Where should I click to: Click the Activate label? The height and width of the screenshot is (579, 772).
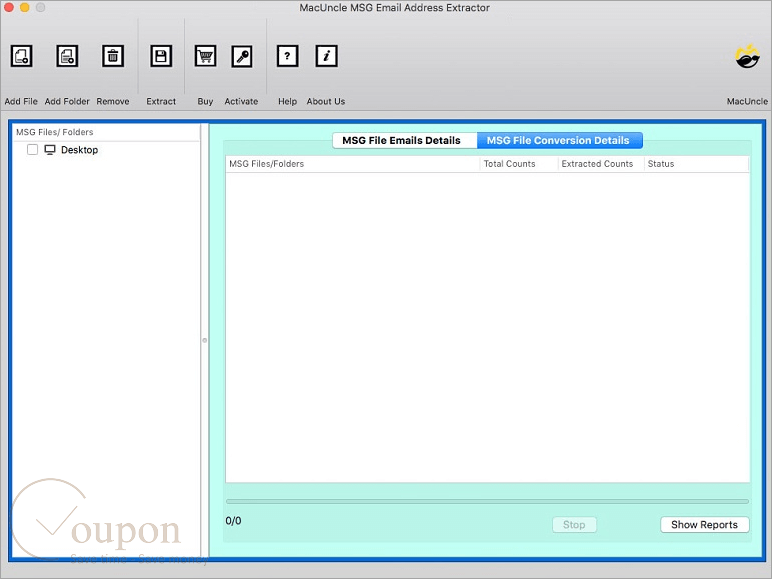241,101
